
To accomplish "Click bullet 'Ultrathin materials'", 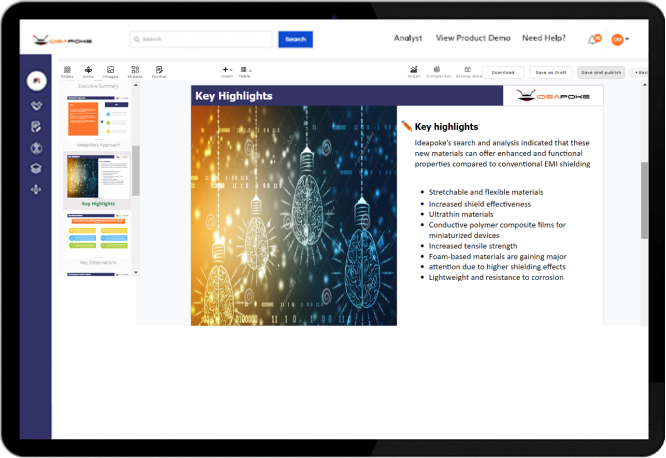I will point(461,214).
